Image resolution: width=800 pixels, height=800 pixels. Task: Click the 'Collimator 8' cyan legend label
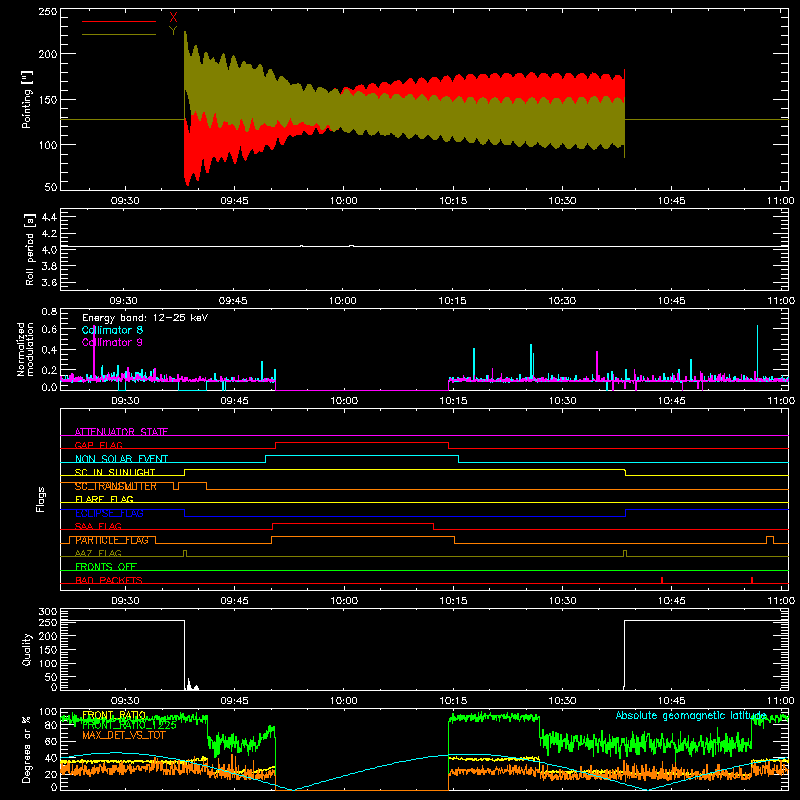112,330
